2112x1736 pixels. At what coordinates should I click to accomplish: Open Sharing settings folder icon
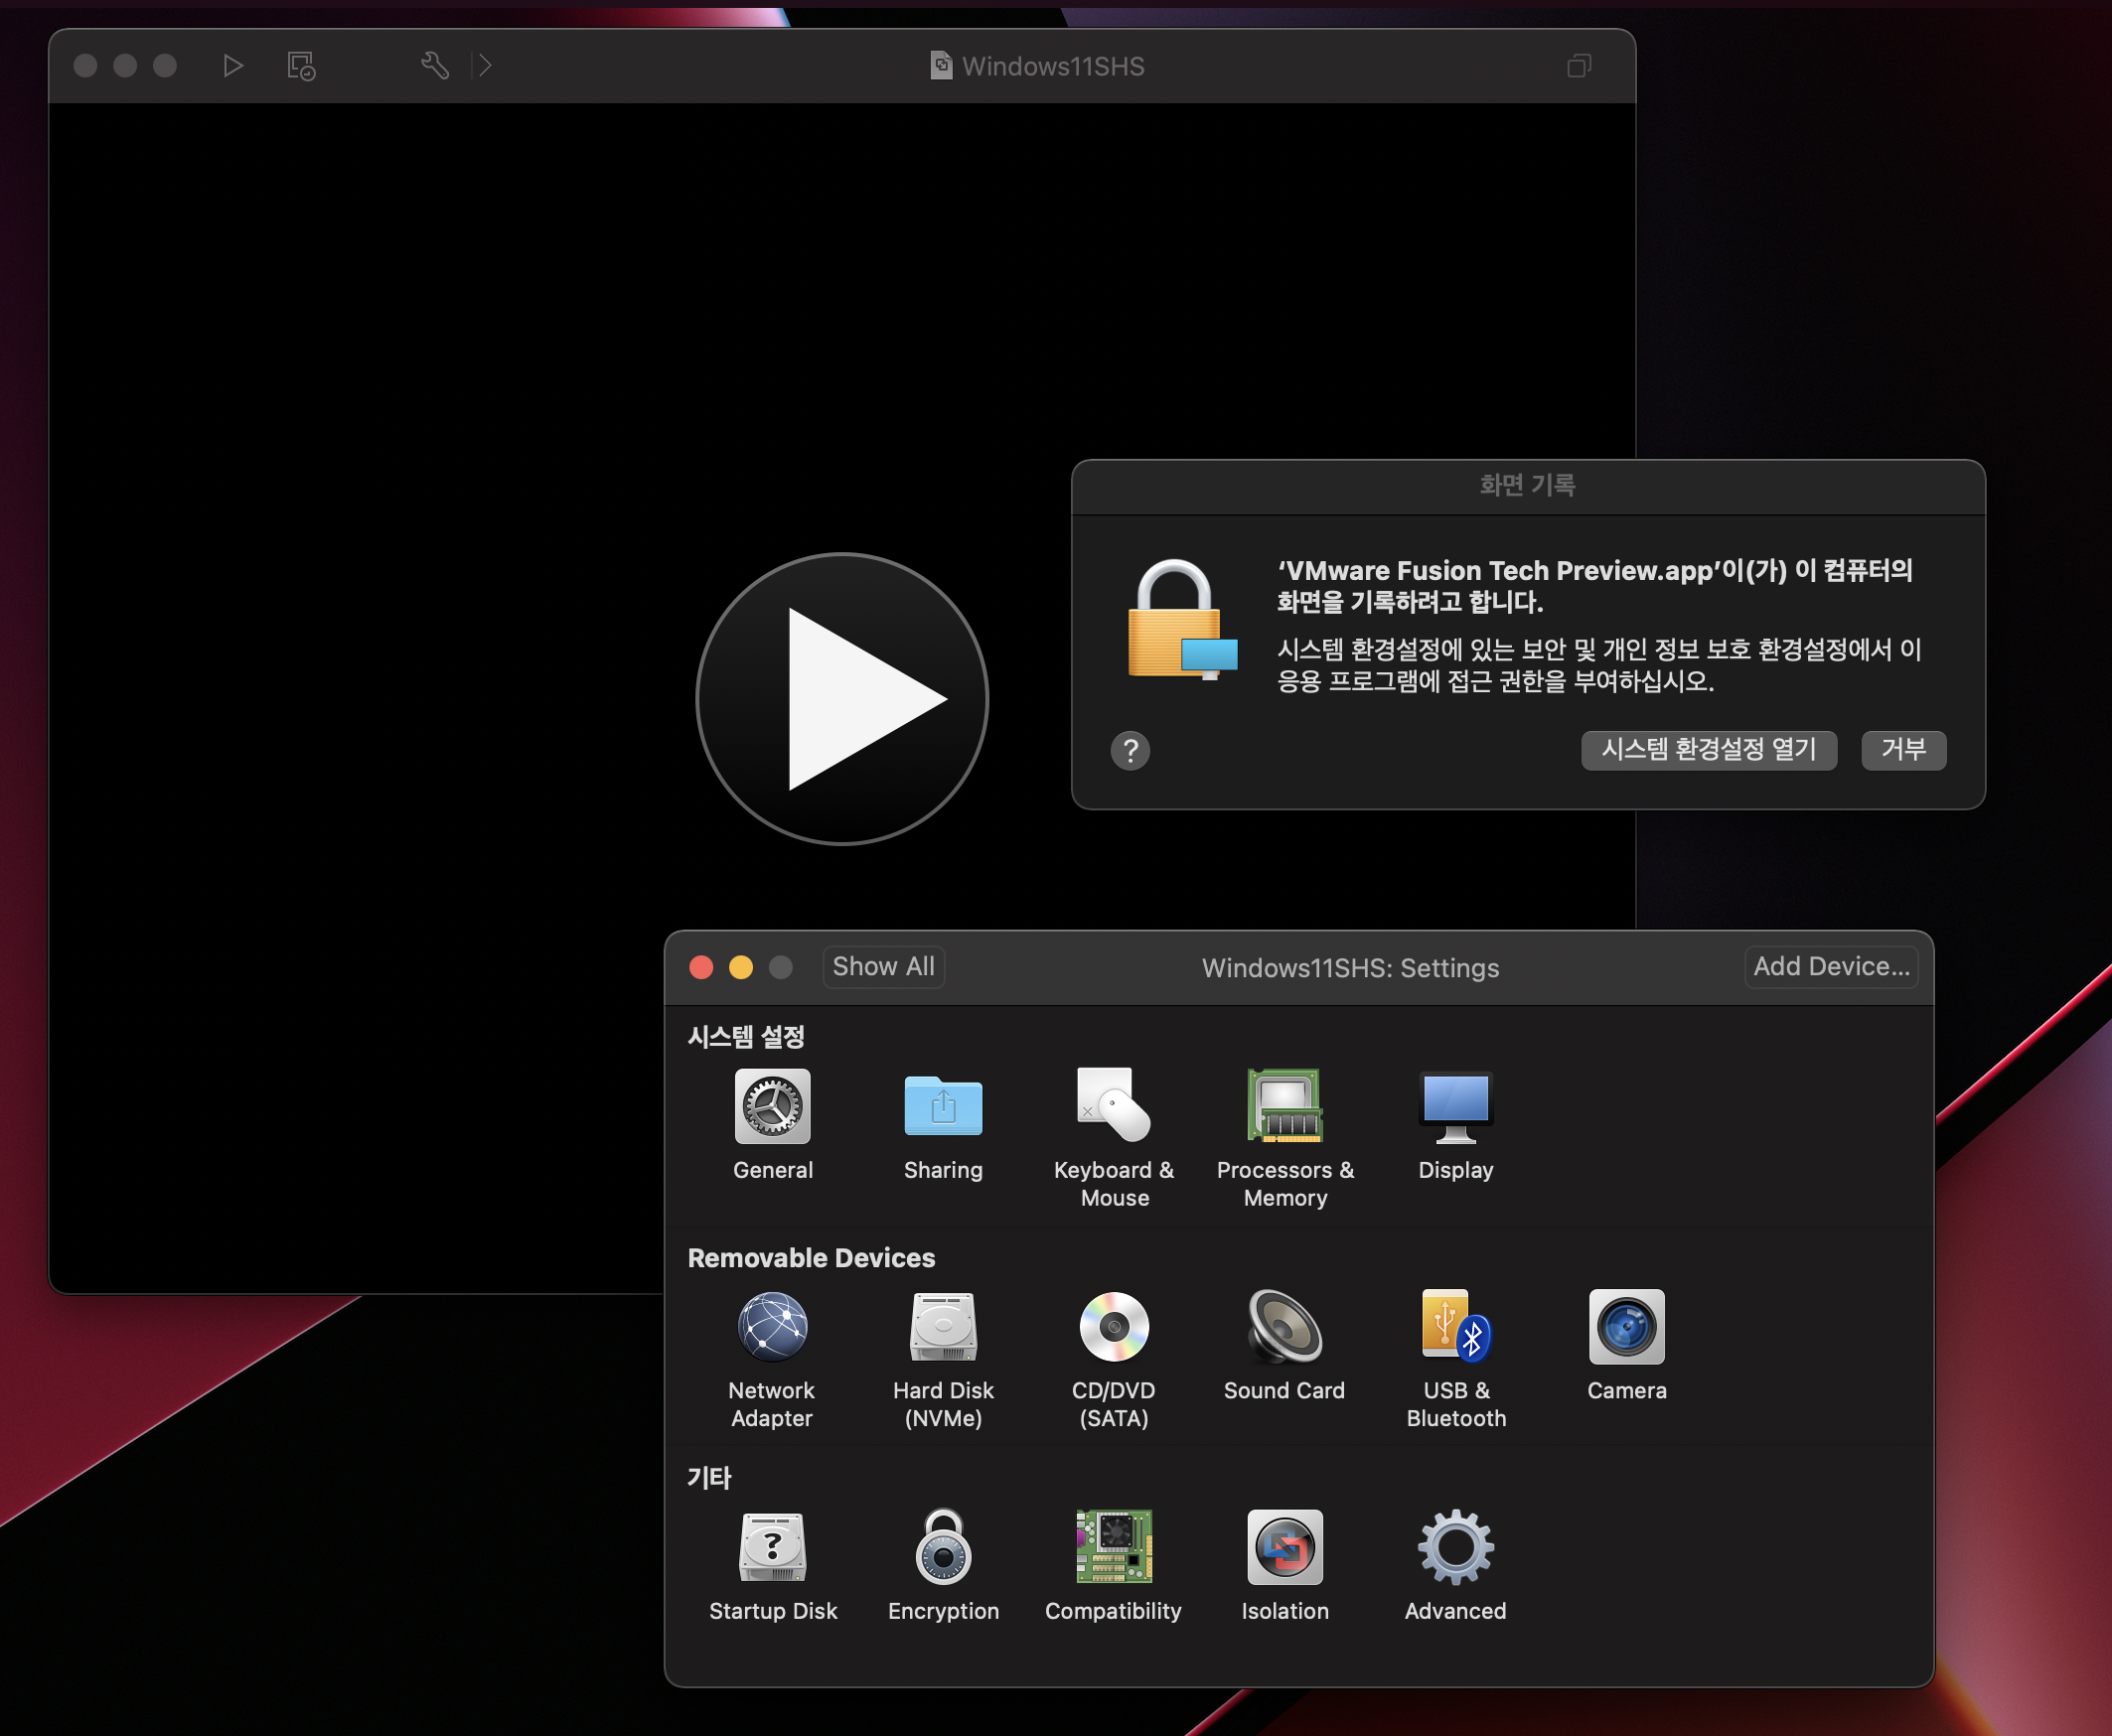[x=943, y=1106]
